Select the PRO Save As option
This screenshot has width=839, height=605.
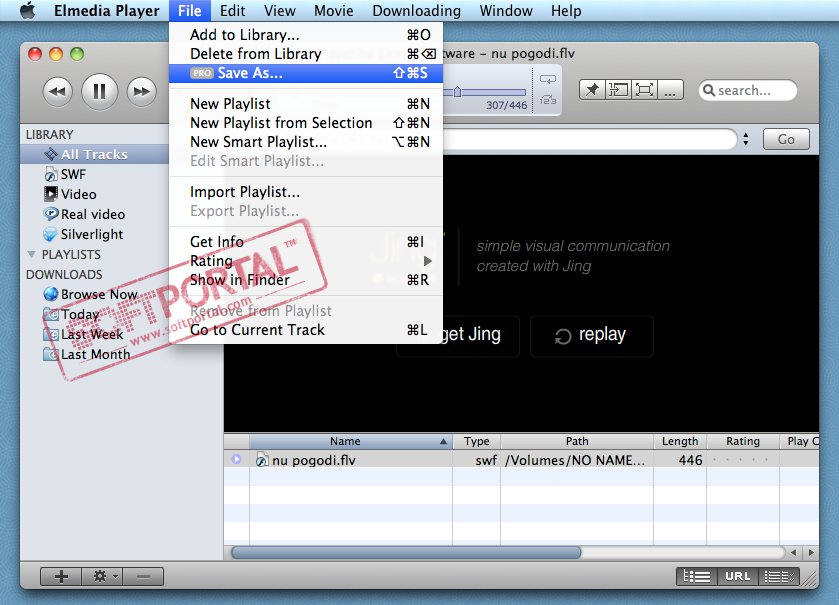306,73
